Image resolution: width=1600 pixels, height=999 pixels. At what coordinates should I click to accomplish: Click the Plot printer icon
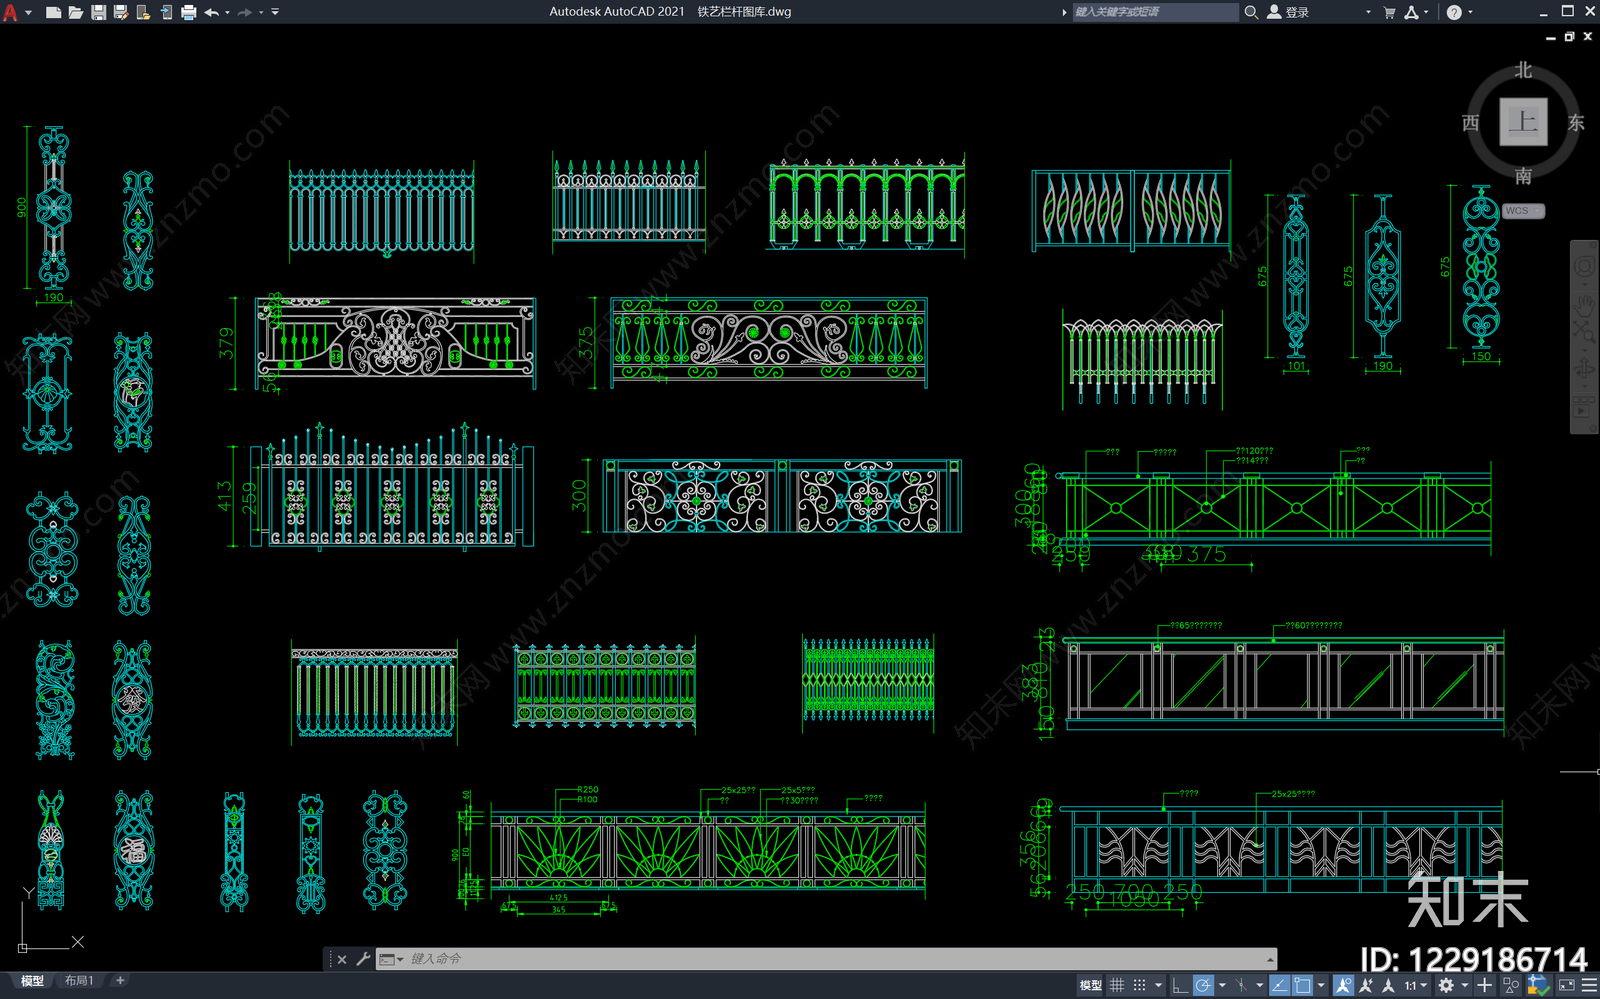tap(188, 12)
